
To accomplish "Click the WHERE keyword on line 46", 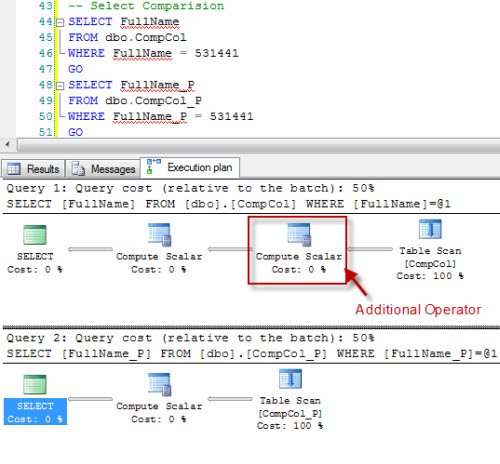I will (x=86, y=53).
